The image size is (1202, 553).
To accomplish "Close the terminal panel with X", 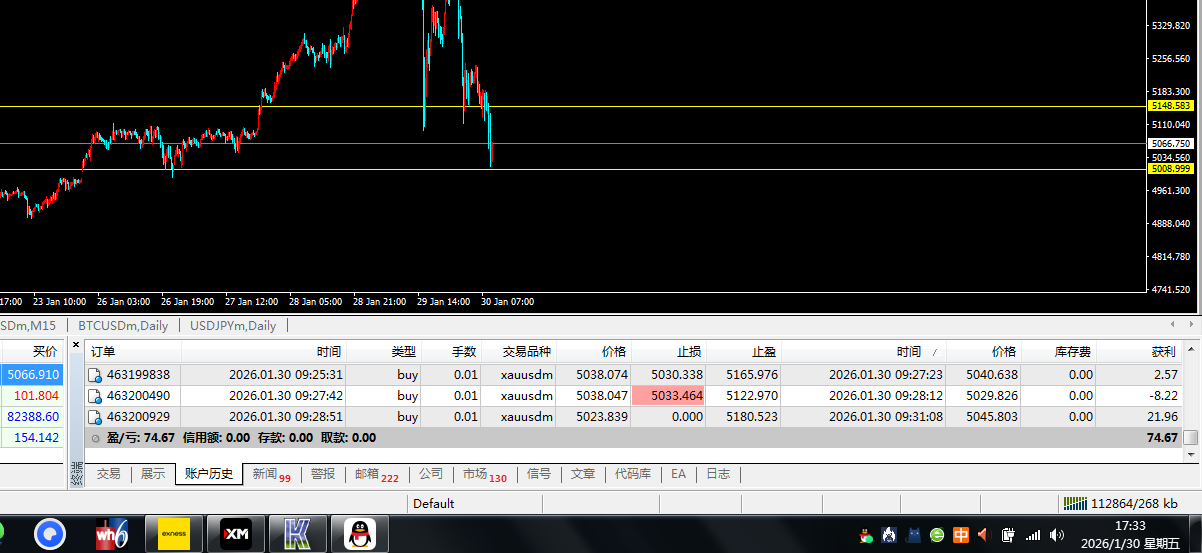I will pyautogui.click(x=76, y=345).
